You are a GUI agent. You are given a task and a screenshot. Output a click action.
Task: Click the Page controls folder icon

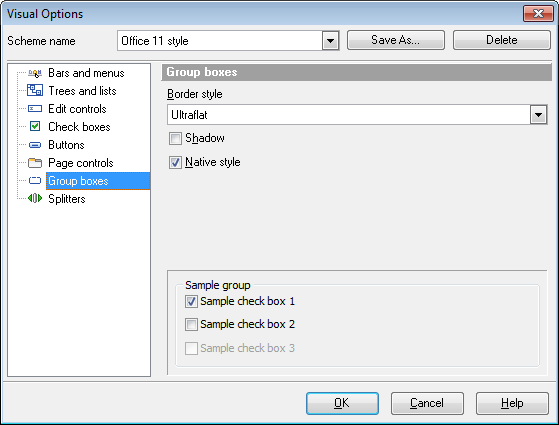35,163
